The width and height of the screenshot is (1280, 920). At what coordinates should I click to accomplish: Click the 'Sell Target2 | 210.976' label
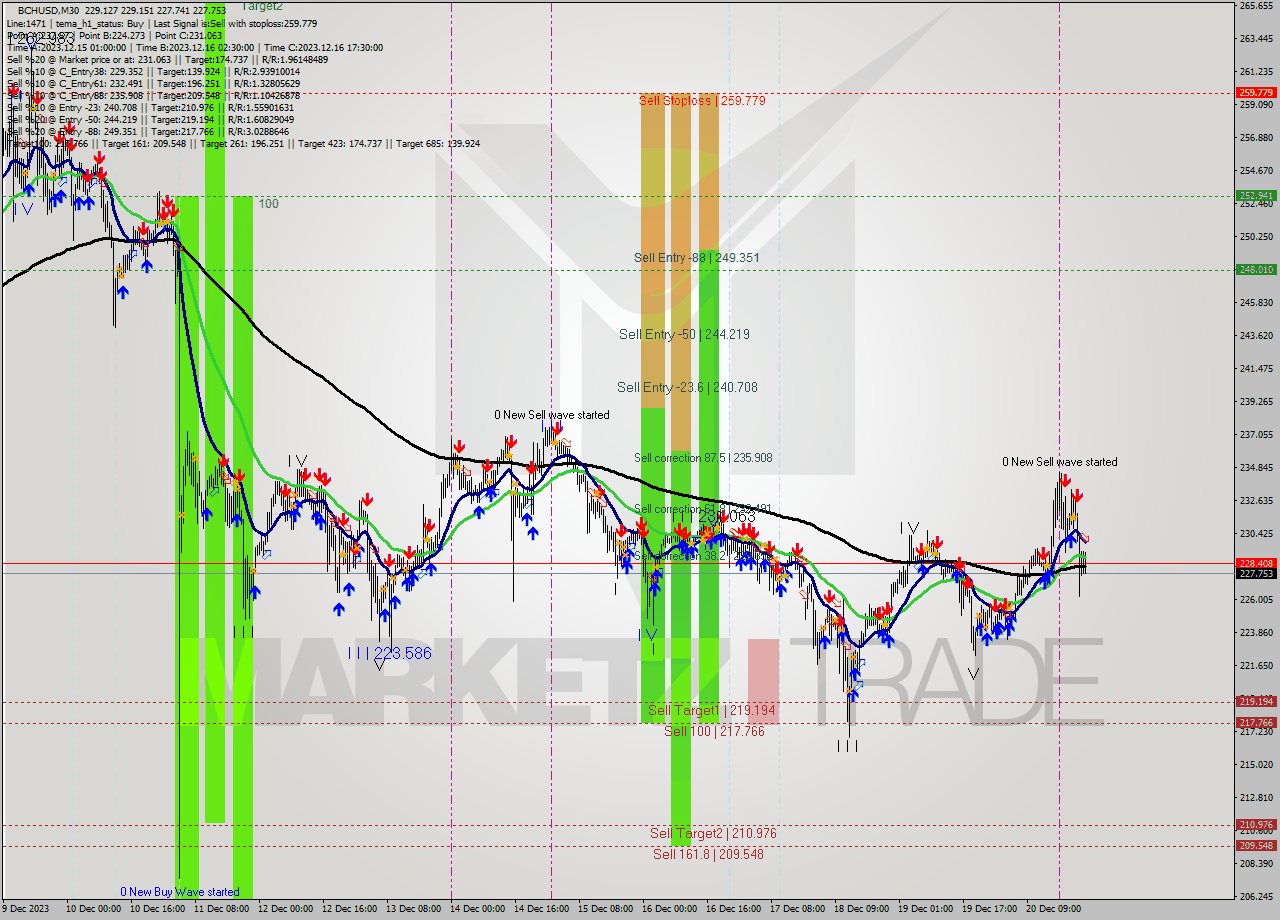tap(713, 834)
